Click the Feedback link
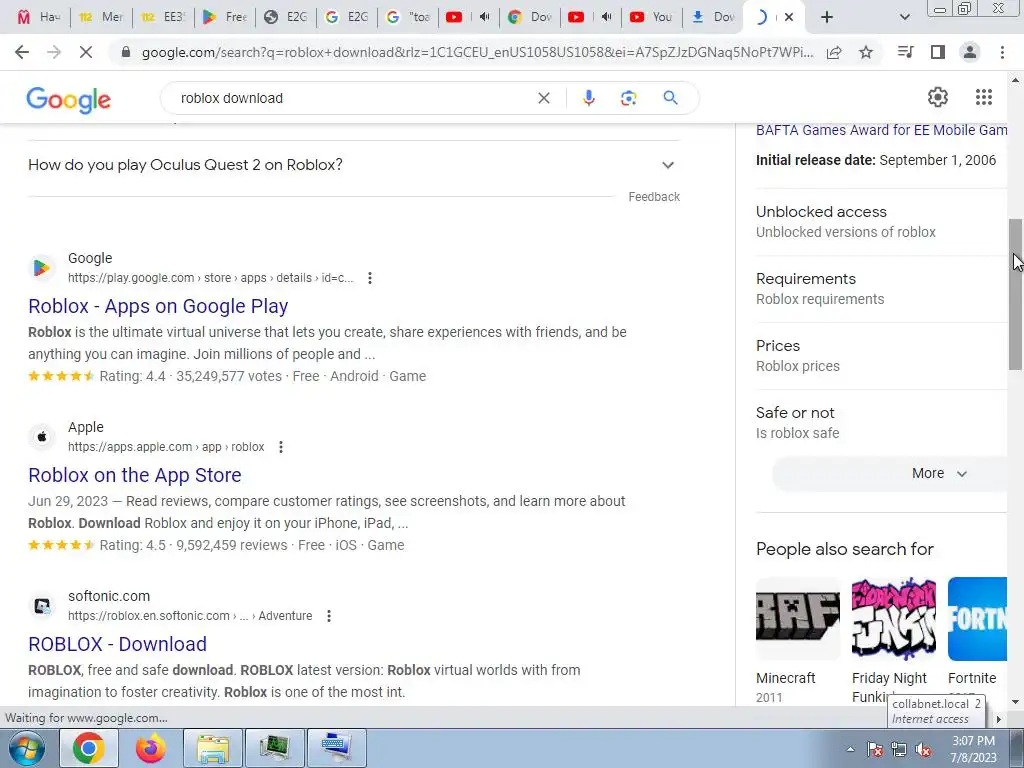Image resolution: width=1024 pixels, height=768 pixels. [x=654, y=197]
